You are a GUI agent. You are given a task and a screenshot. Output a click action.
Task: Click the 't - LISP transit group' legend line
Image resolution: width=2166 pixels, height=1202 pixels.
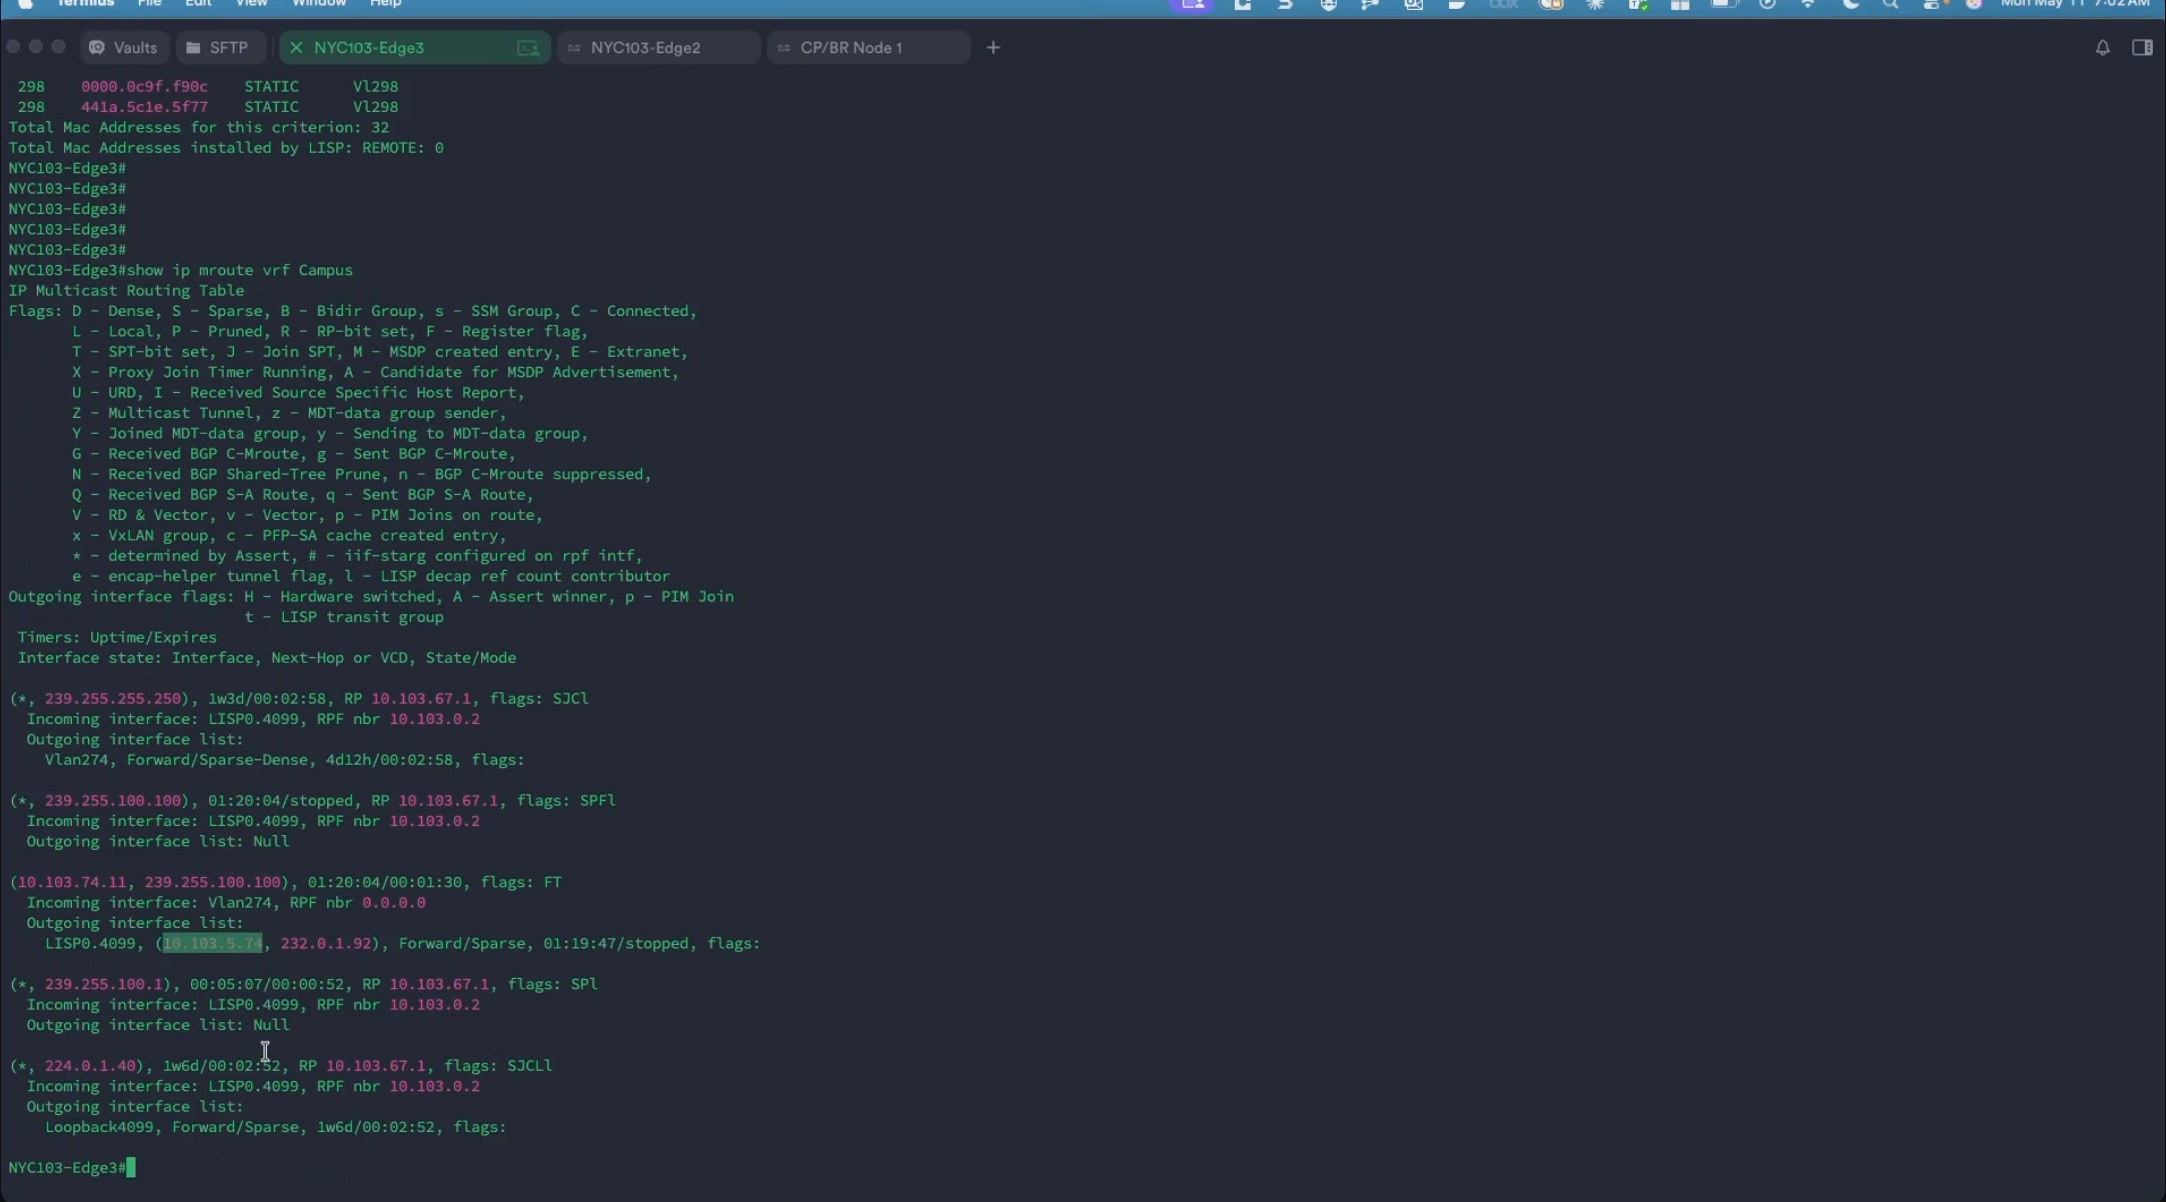tap(344, 616)
